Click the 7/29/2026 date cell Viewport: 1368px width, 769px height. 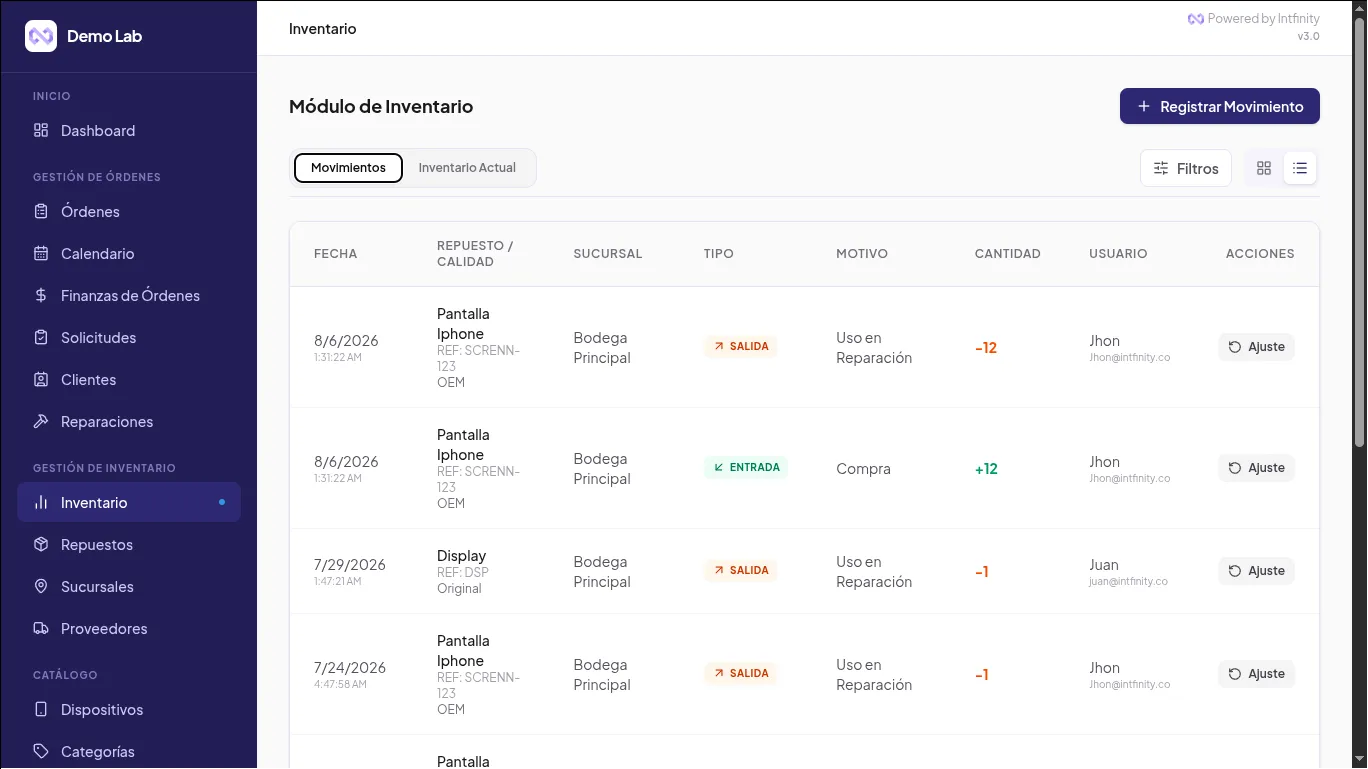(350, 565)
